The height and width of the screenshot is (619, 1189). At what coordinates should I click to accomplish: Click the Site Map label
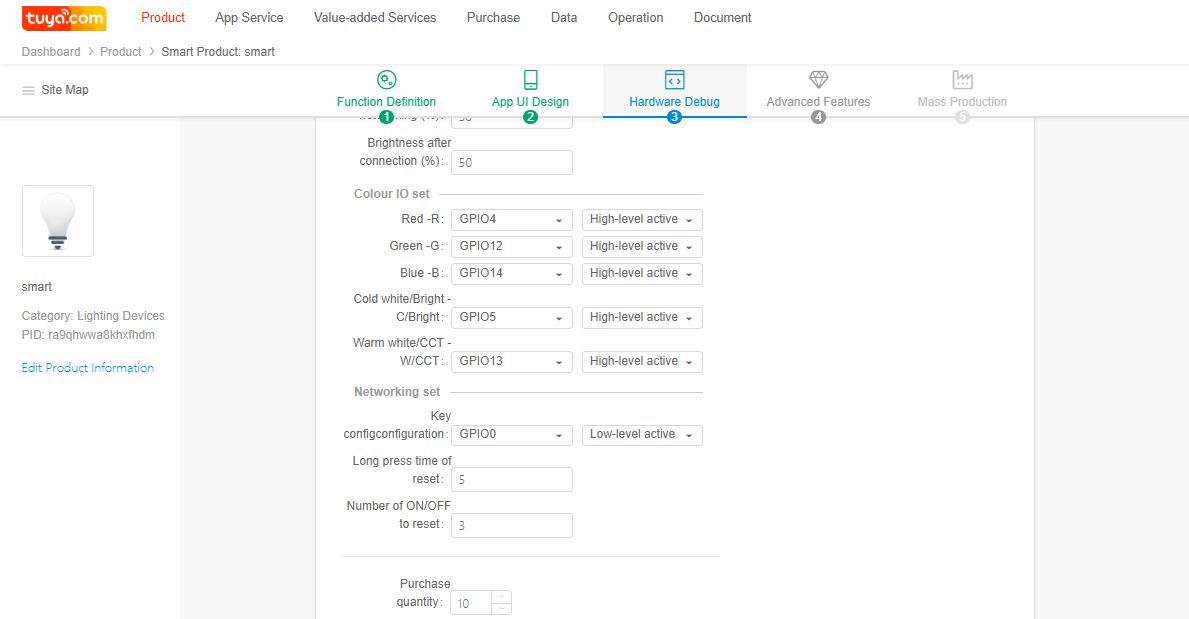click(x=65, y=90)
